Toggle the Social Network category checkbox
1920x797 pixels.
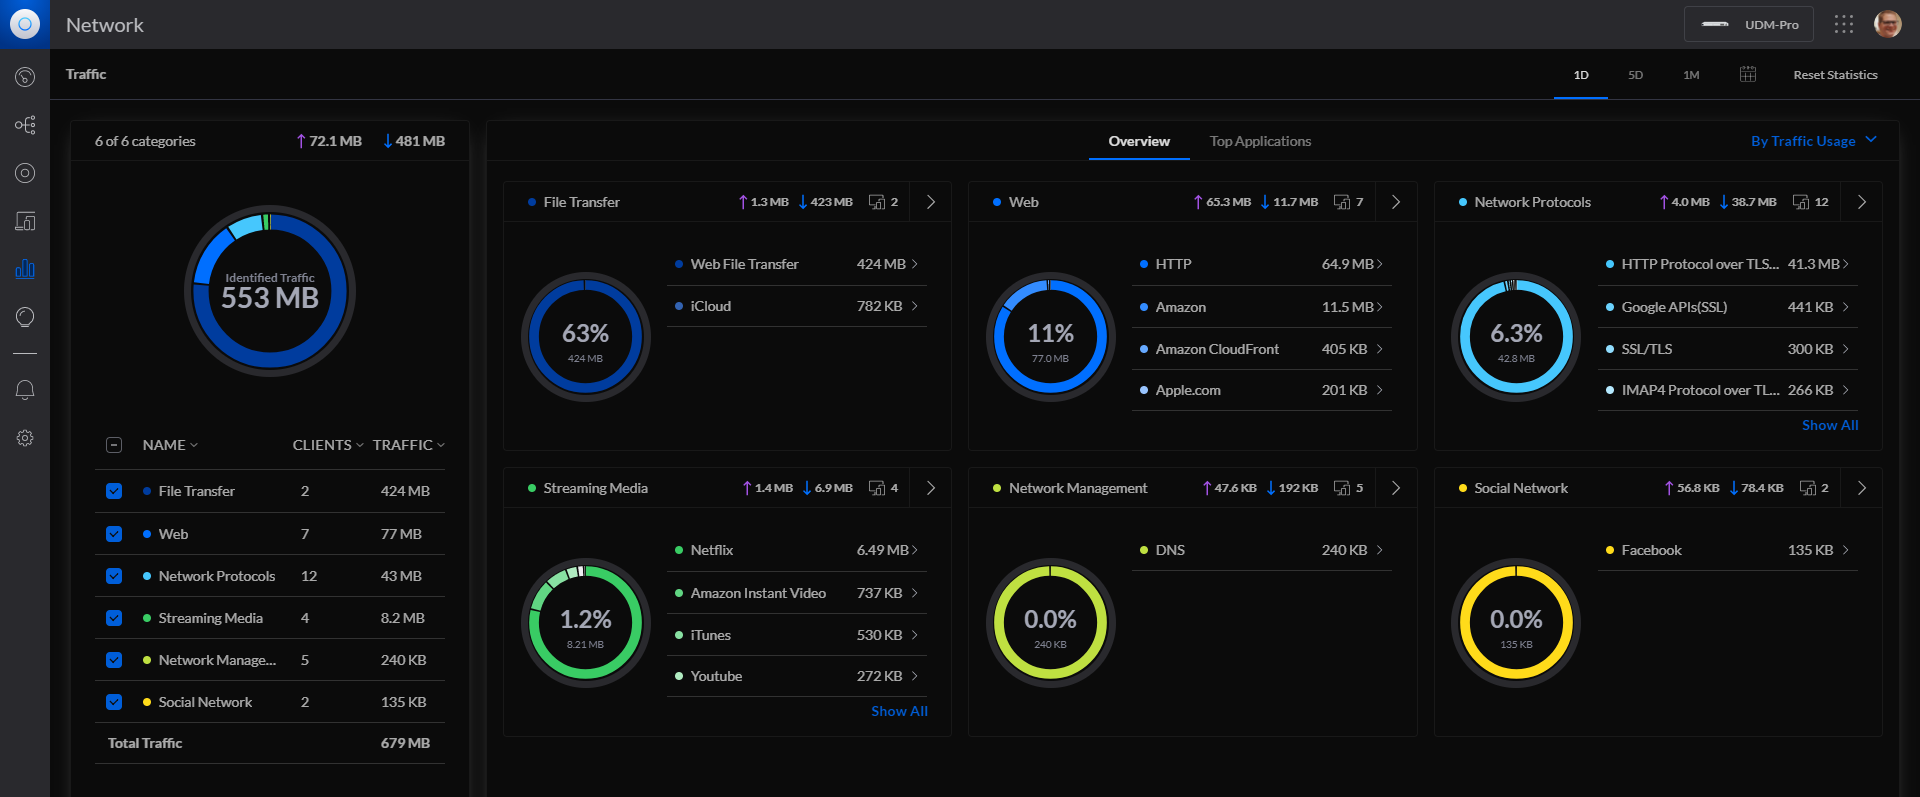[x=114, y=702]
